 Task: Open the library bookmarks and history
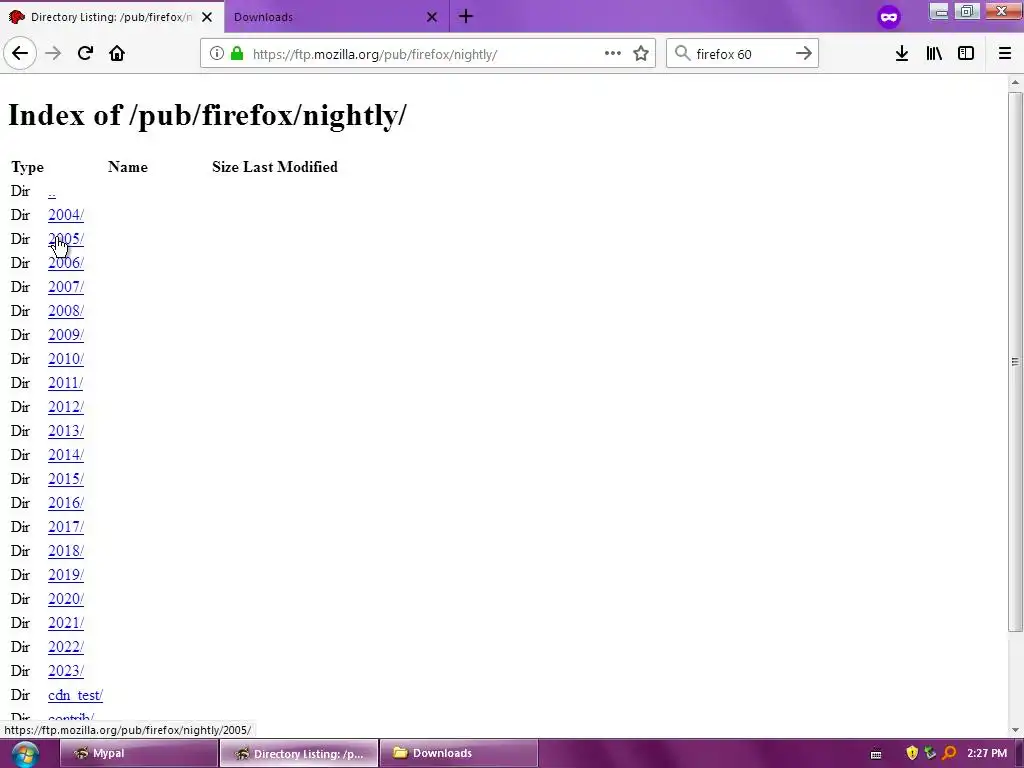(934, 54)
